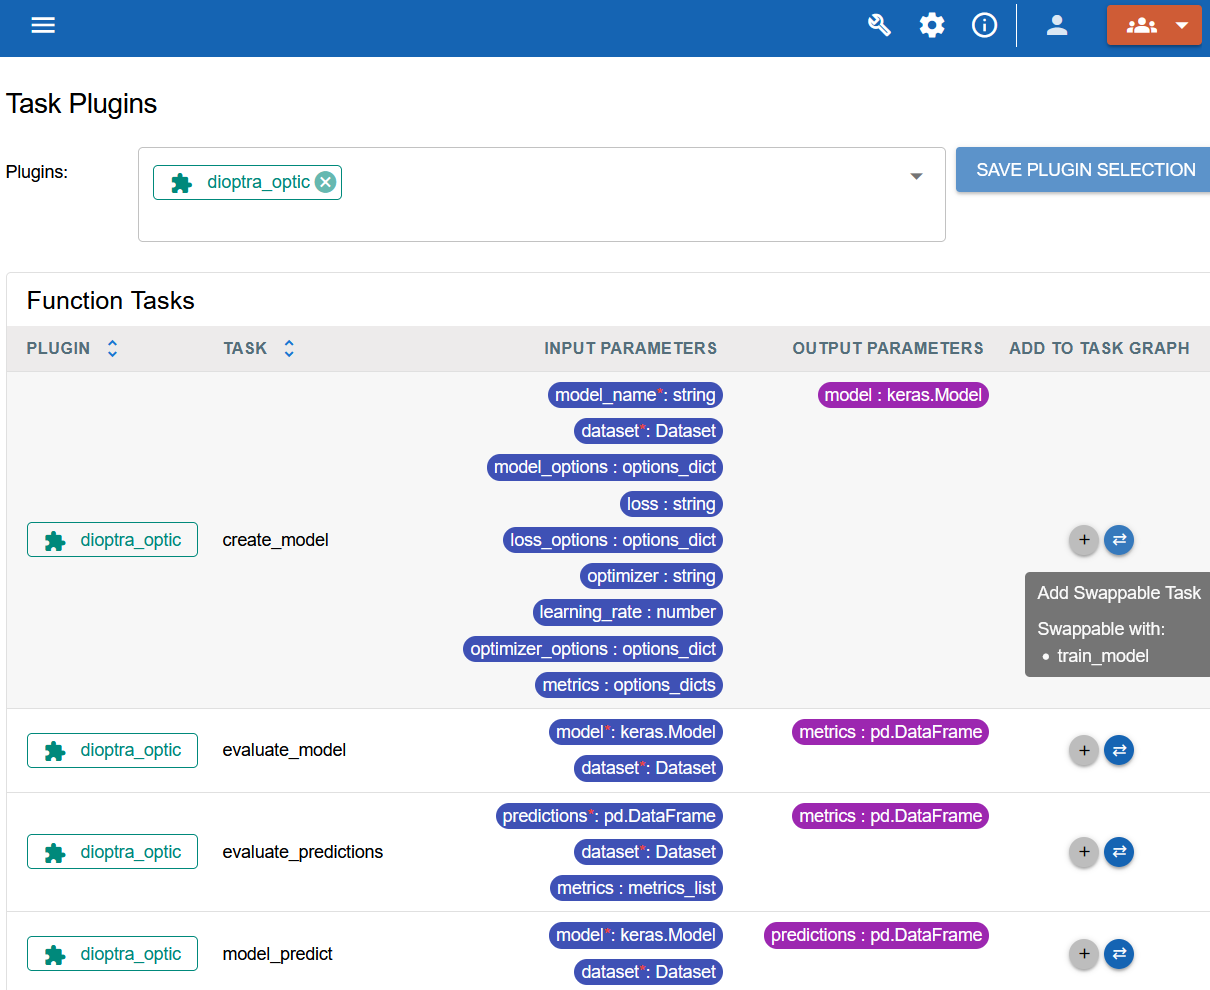Click dioptra_optic chip in create_model row
The height and width of the screenshot is (990, 1210).
(x=112, y=540)
